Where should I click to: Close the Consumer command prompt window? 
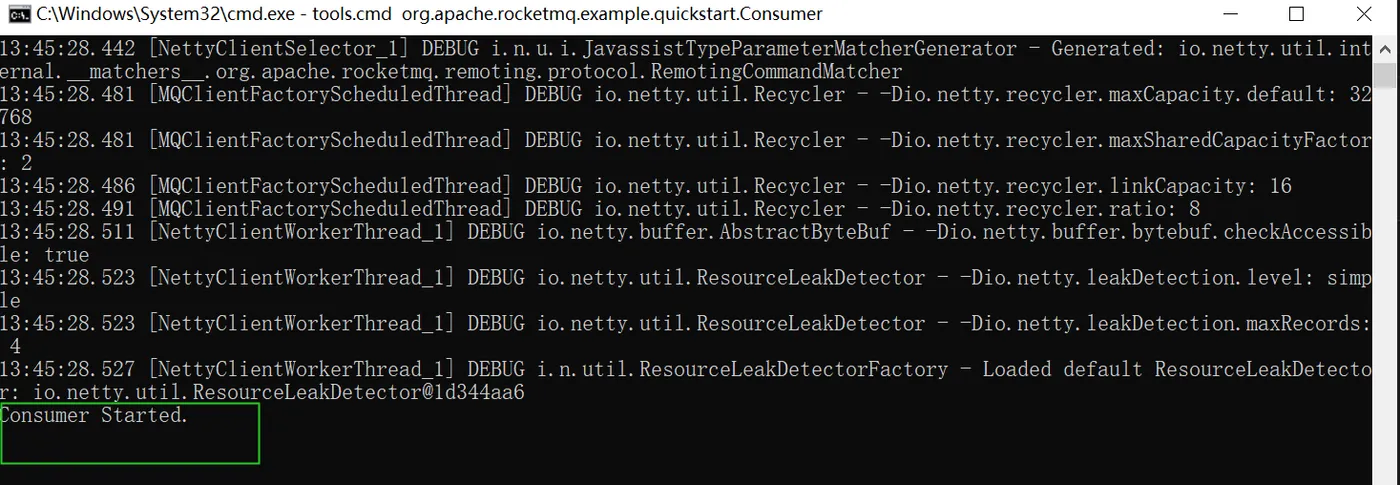[1364, 14]
